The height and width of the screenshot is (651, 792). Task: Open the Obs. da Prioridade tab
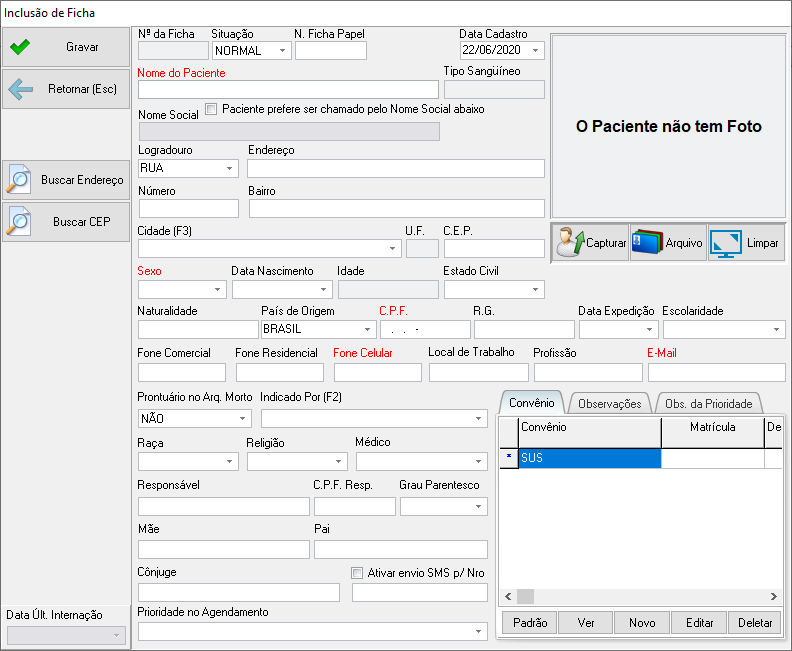708,403
